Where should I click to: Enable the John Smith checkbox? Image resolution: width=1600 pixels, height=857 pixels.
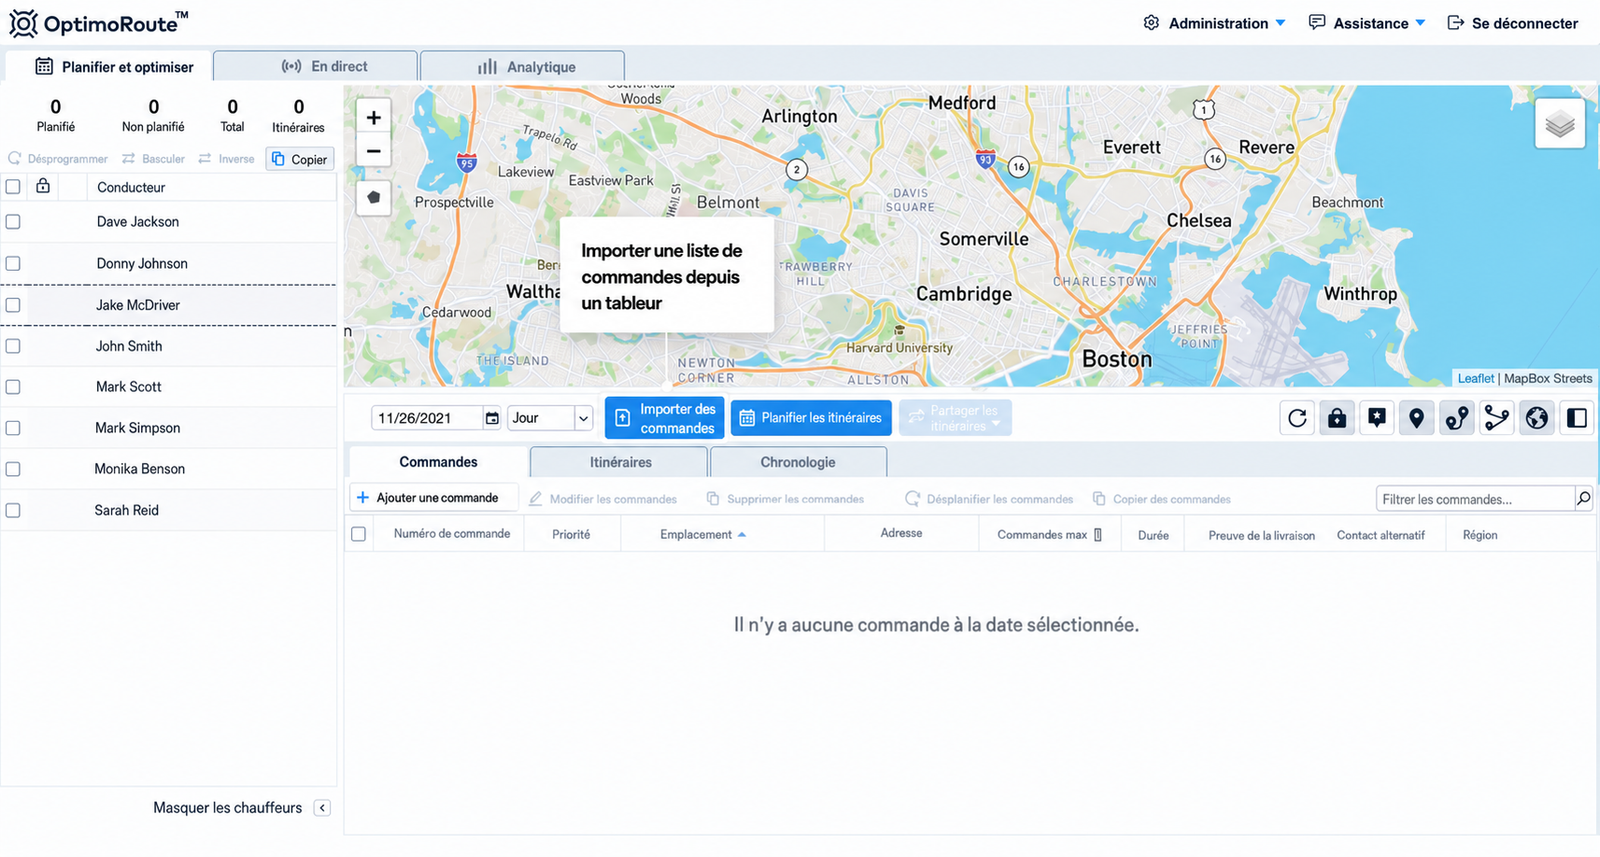point(13,346)
